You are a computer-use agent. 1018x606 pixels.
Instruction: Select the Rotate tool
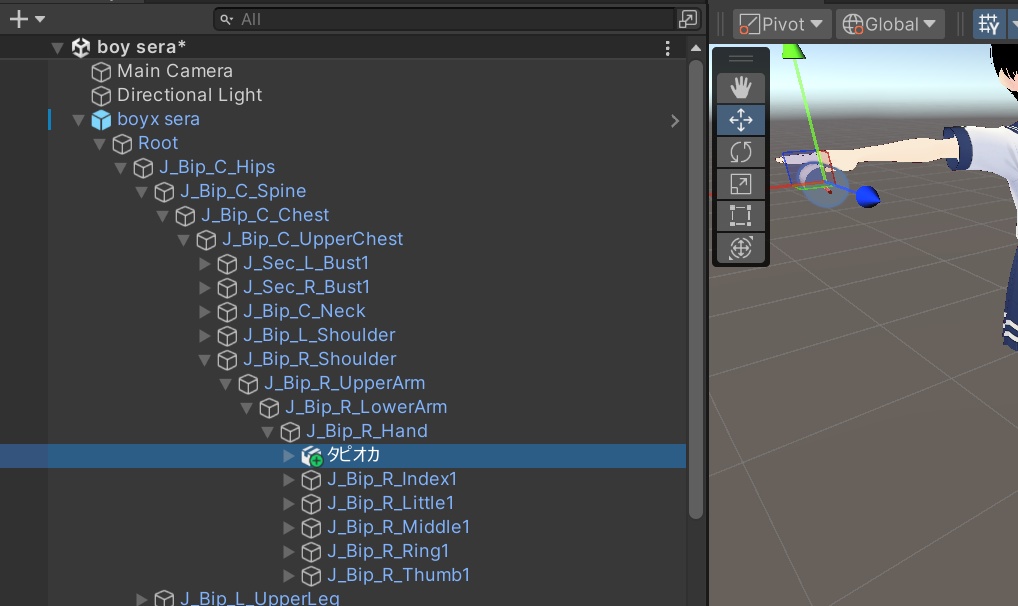tap(741, 152)
